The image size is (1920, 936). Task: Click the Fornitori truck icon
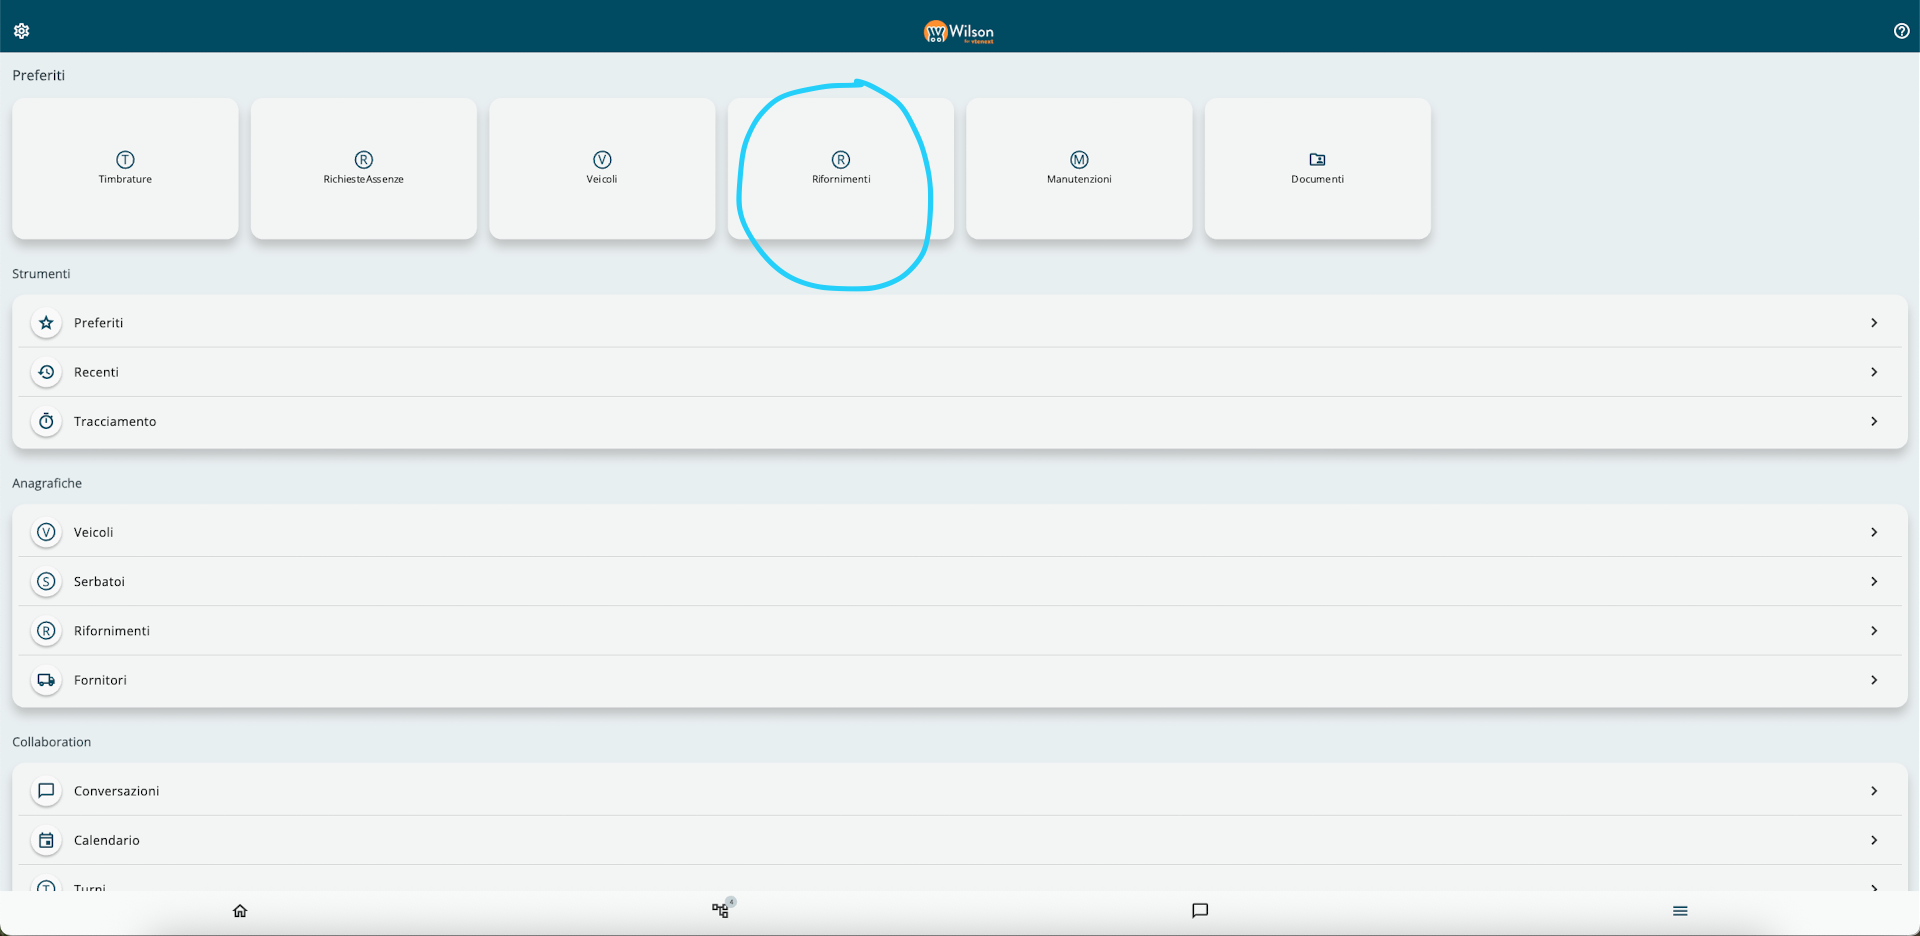coord(46,680)
